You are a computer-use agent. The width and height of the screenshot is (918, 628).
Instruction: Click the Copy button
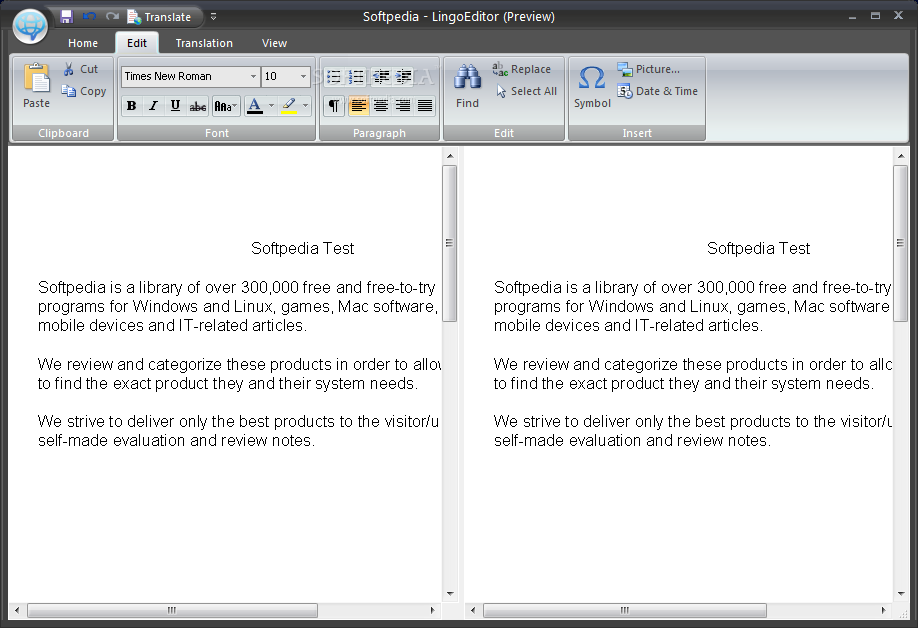(84, 91)
